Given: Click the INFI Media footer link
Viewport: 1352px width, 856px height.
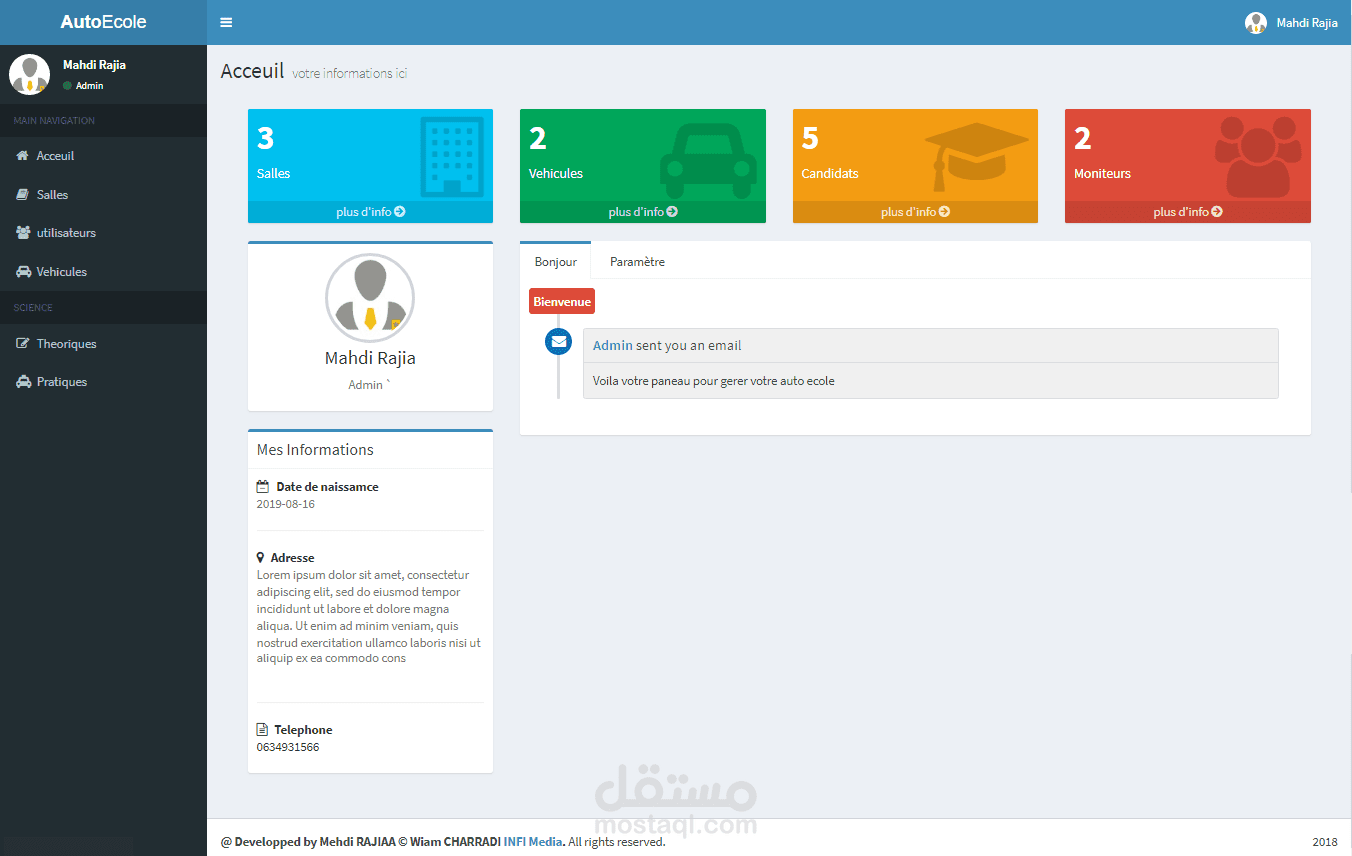Looking at the screenshot, I should pyautogui.click(x=533, y=842).
